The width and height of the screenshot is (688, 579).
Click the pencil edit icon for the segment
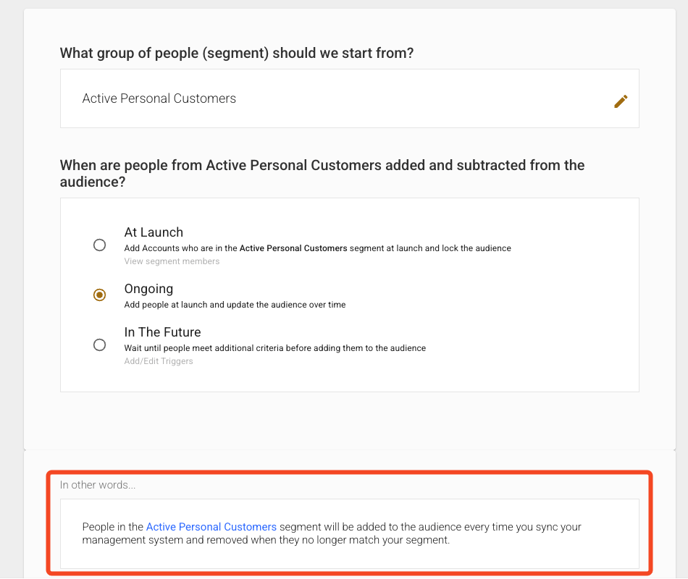pos(621,101)
